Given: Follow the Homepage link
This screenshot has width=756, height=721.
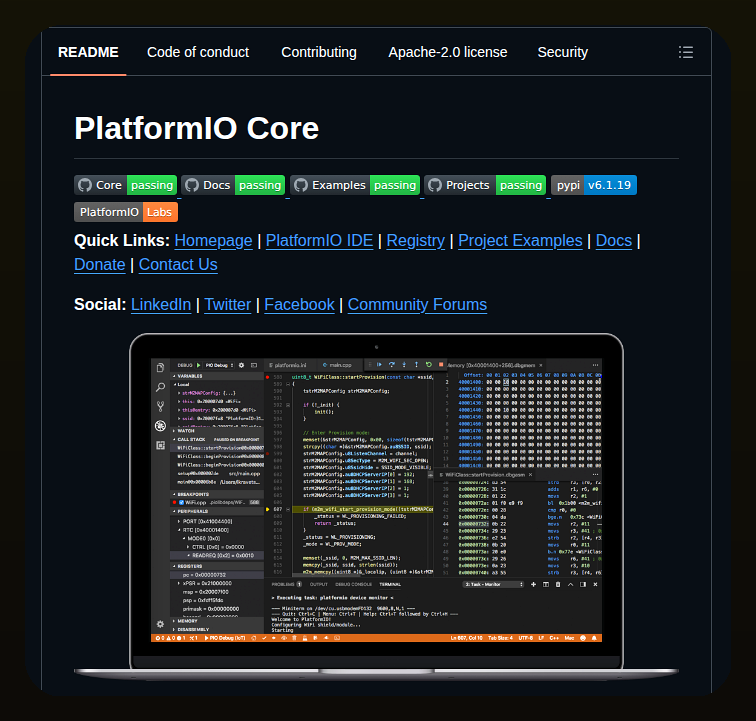Looking at the screenshot, I should click(x=213, y=241).
